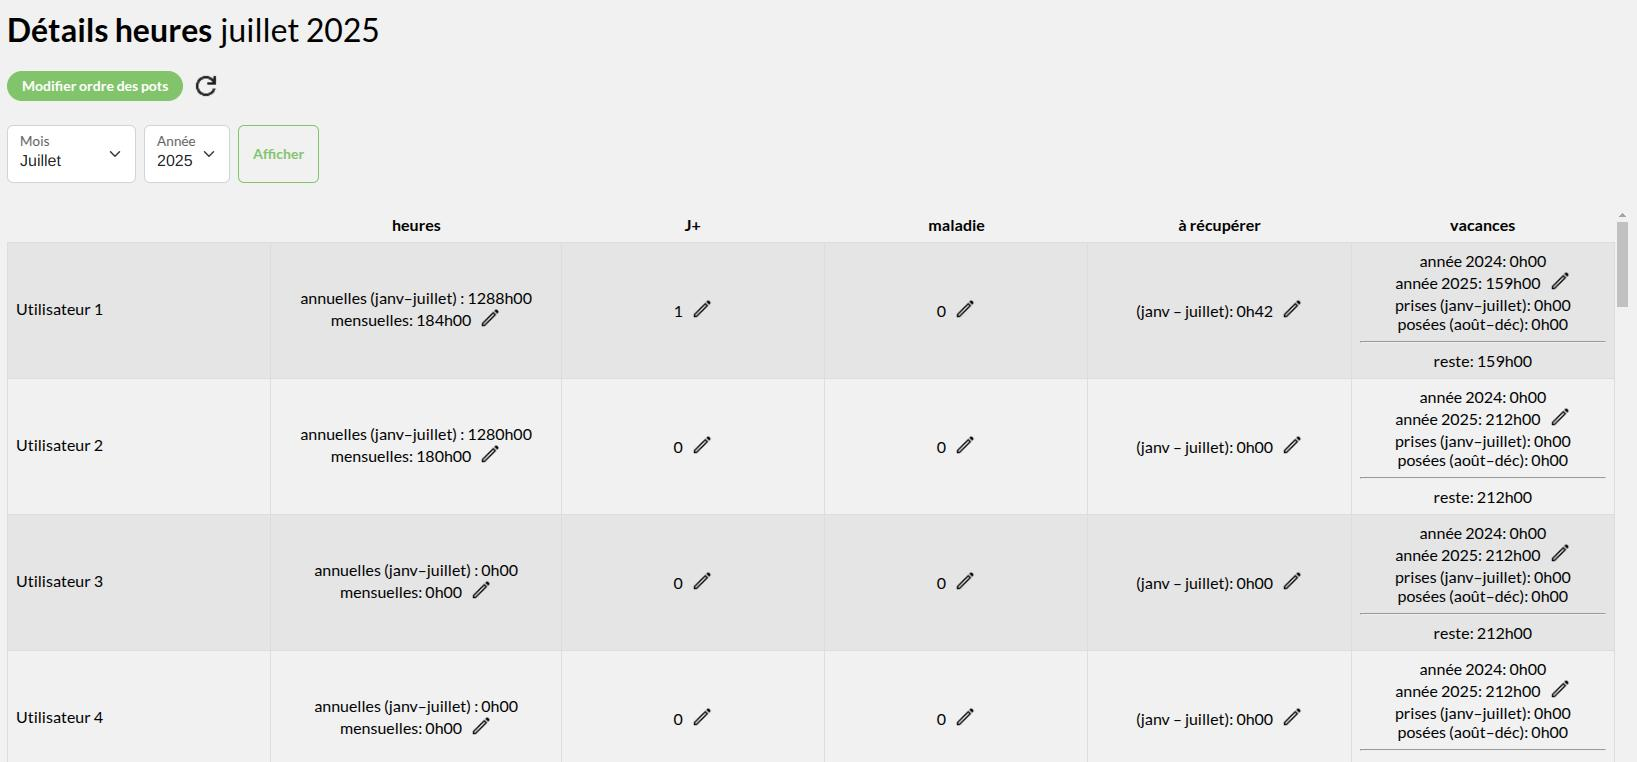Edit Utilisateur 1 monthly hours pencil
This screenshot has width=1637, height=762.
coord(490,319)
